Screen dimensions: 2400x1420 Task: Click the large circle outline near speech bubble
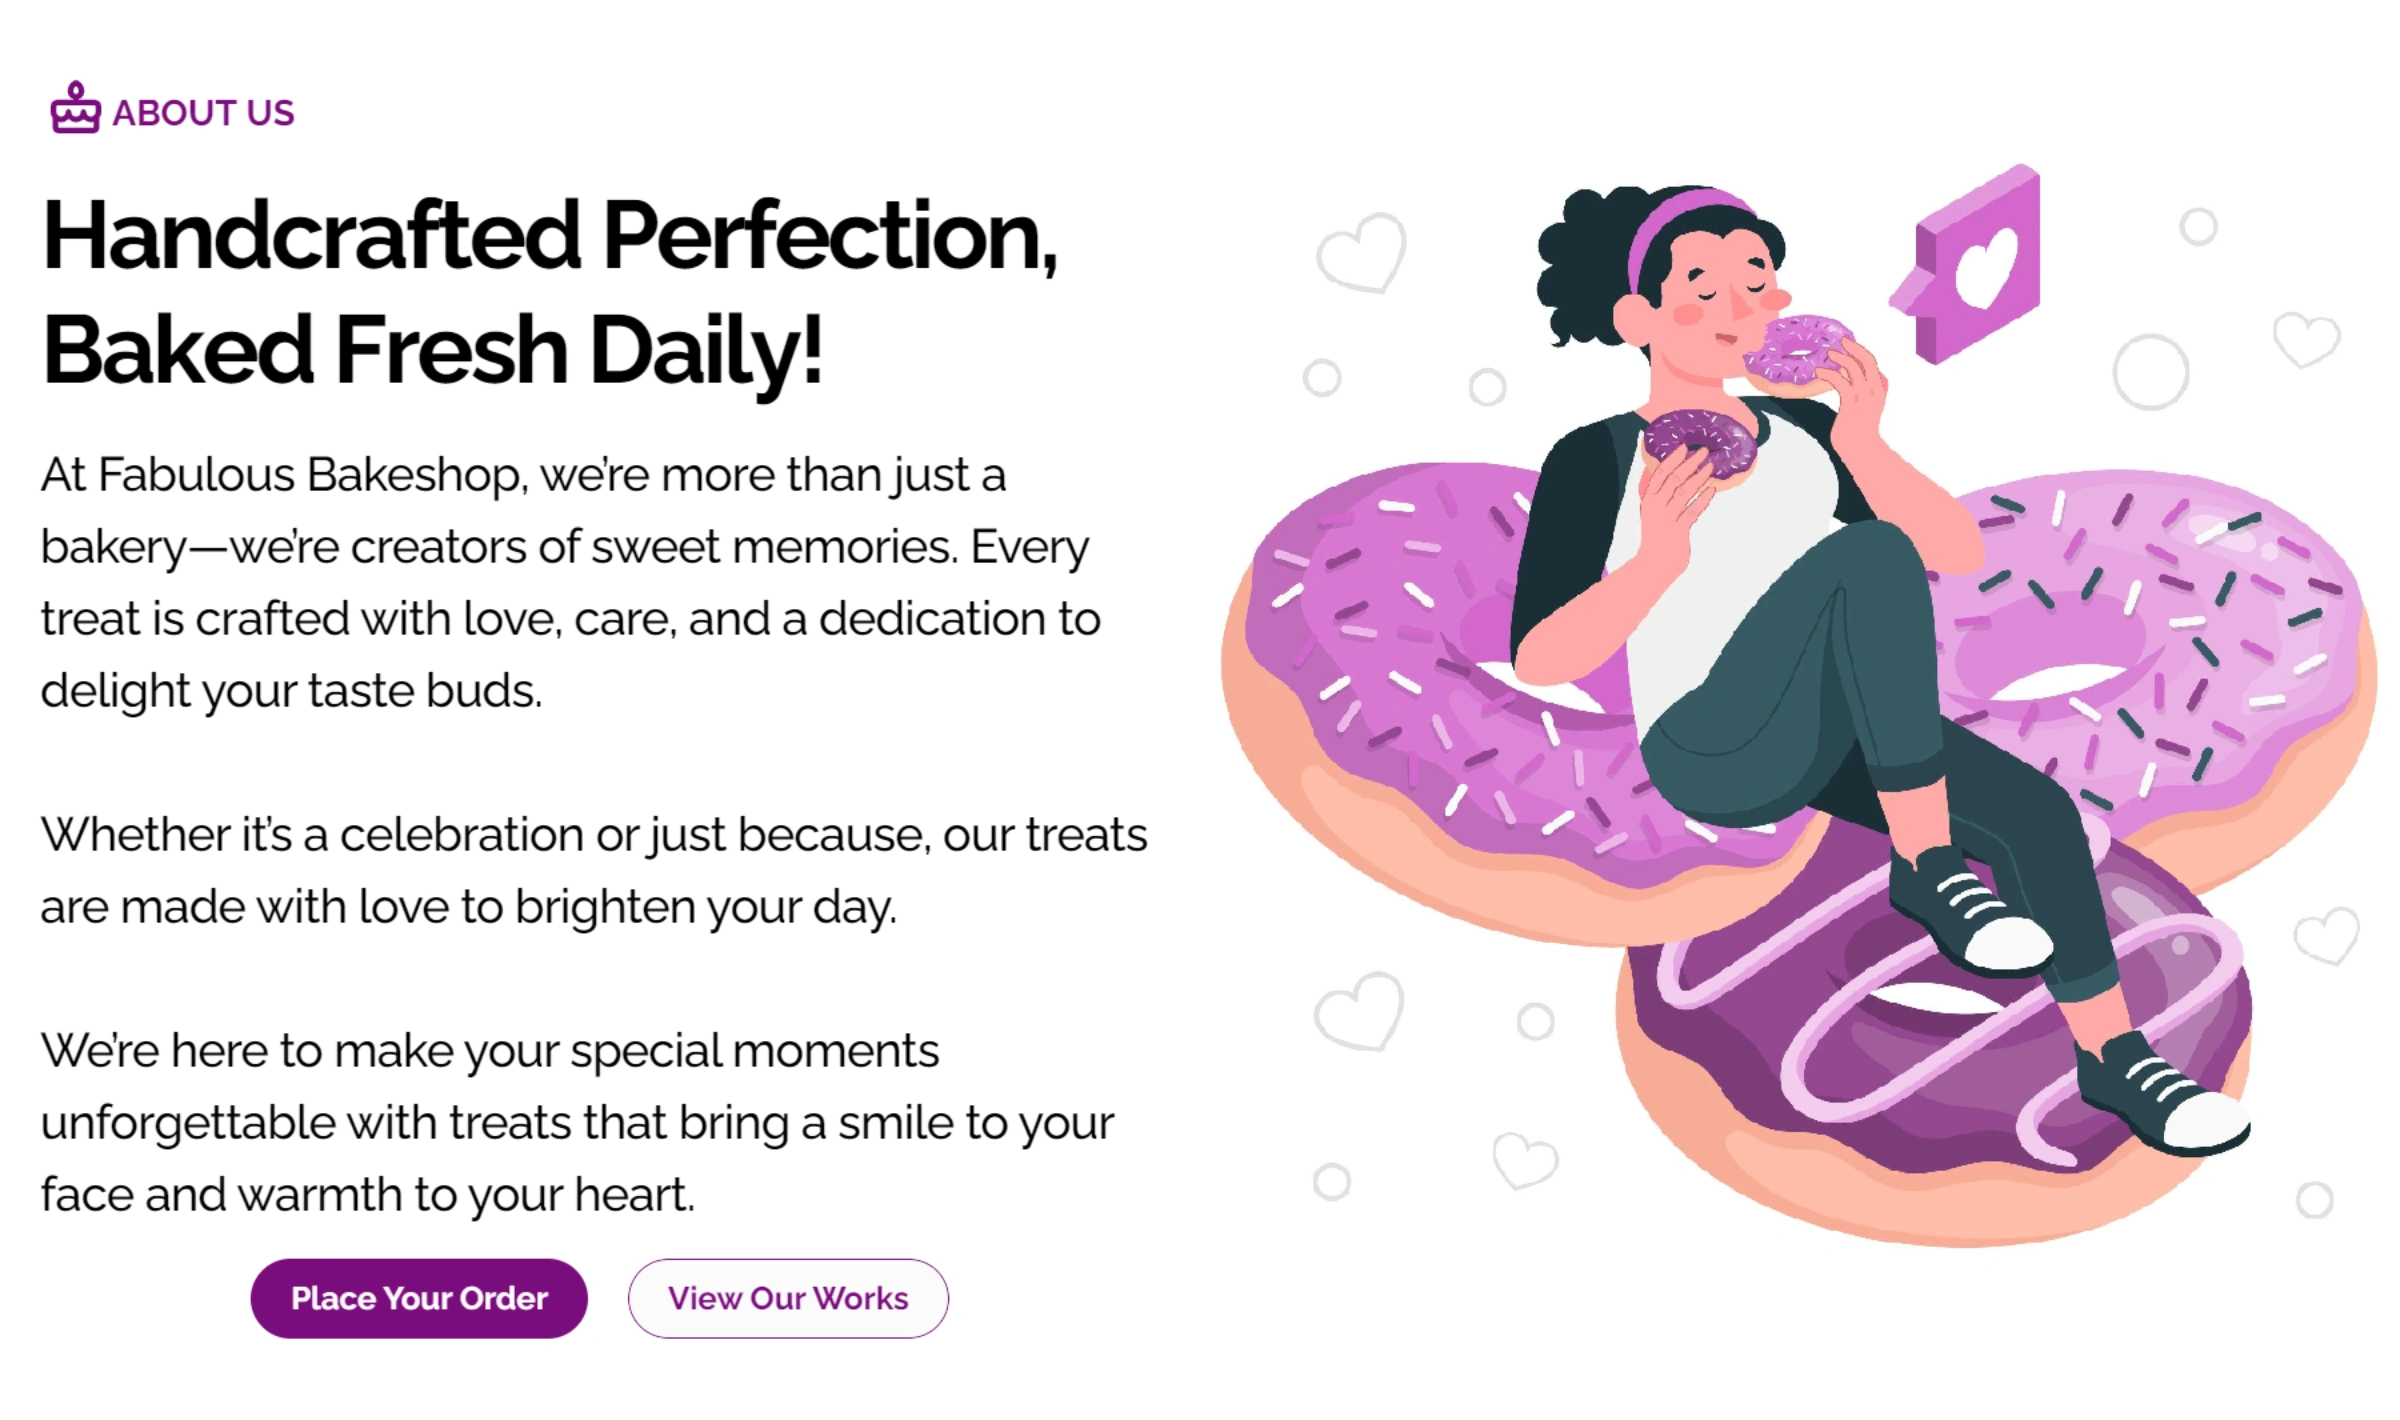(2151, 372)
